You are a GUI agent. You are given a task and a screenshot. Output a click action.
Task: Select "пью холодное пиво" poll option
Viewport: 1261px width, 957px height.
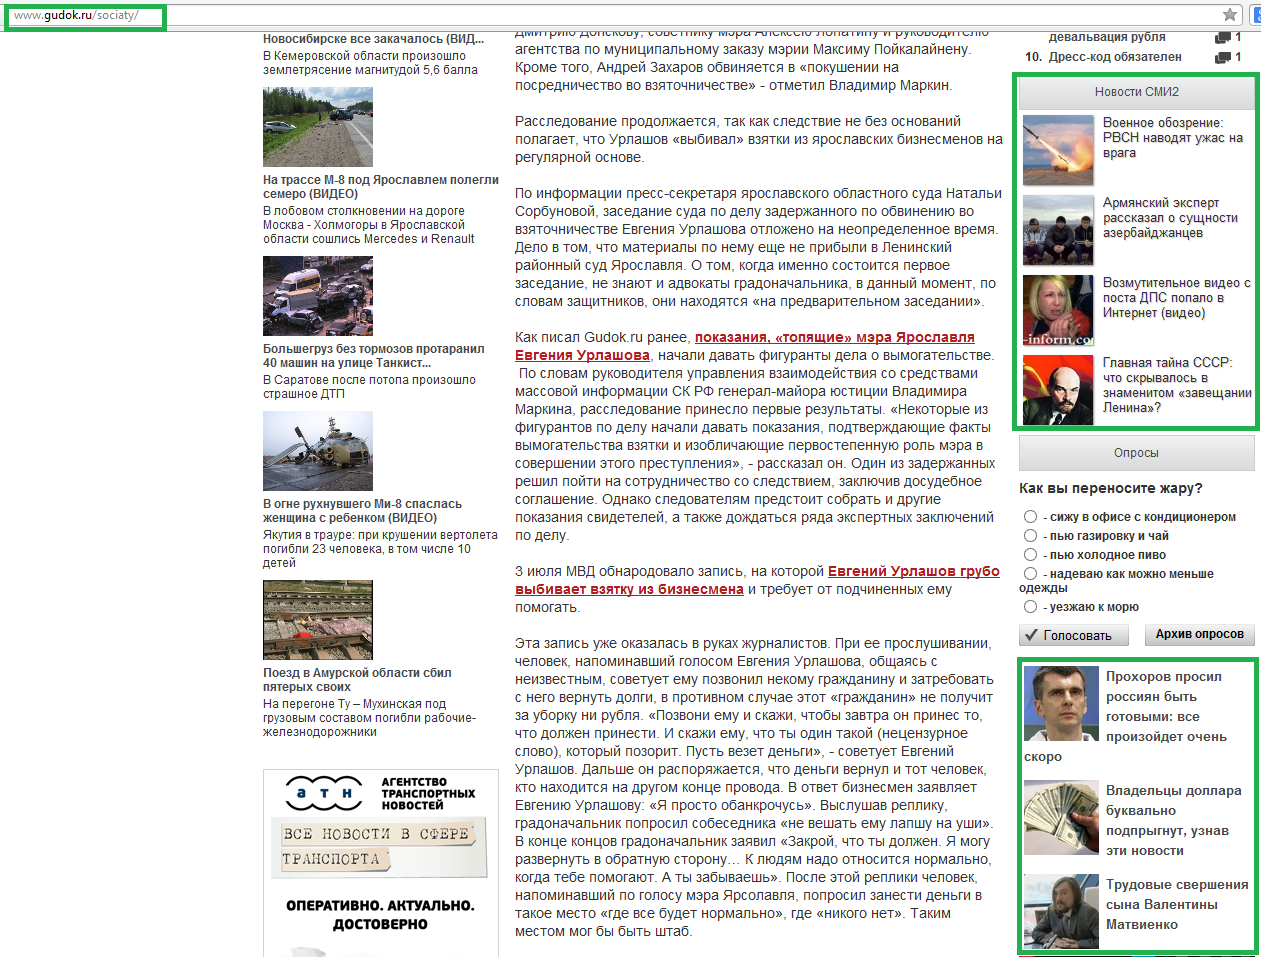pyautogui.click(x=1030, y=555)
